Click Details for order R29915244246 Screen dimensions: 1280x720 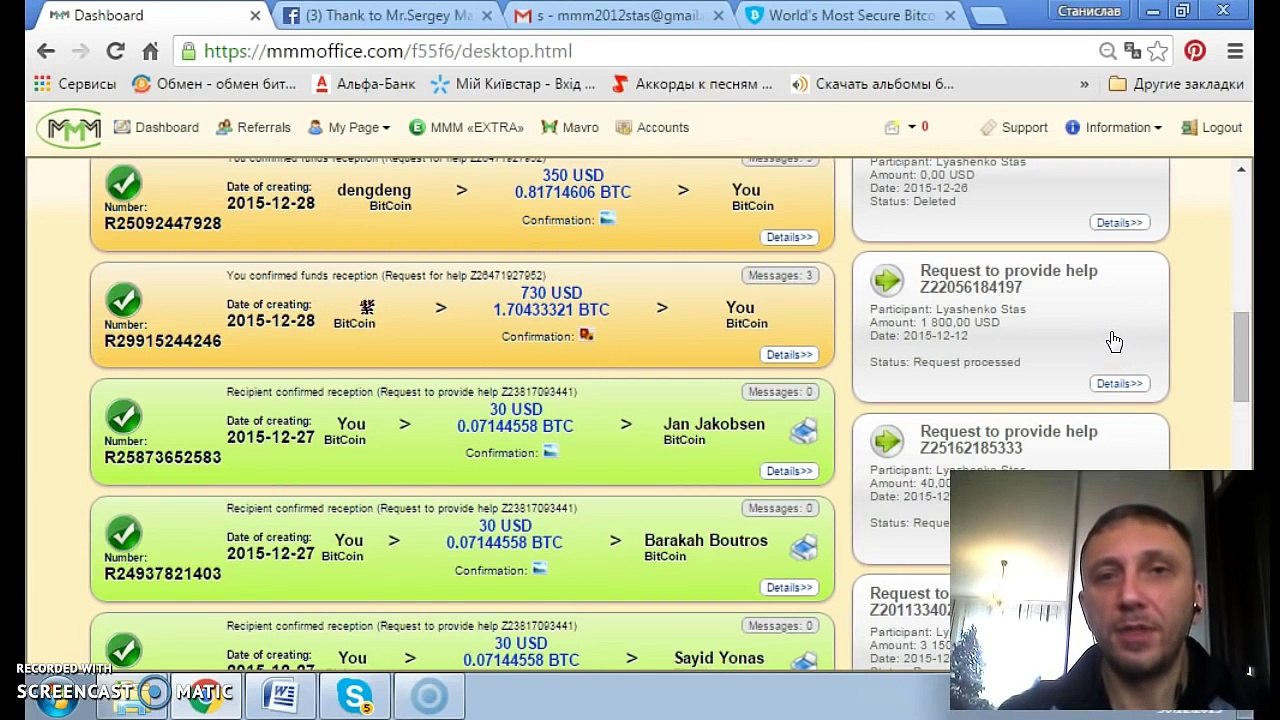coord(789,354)
